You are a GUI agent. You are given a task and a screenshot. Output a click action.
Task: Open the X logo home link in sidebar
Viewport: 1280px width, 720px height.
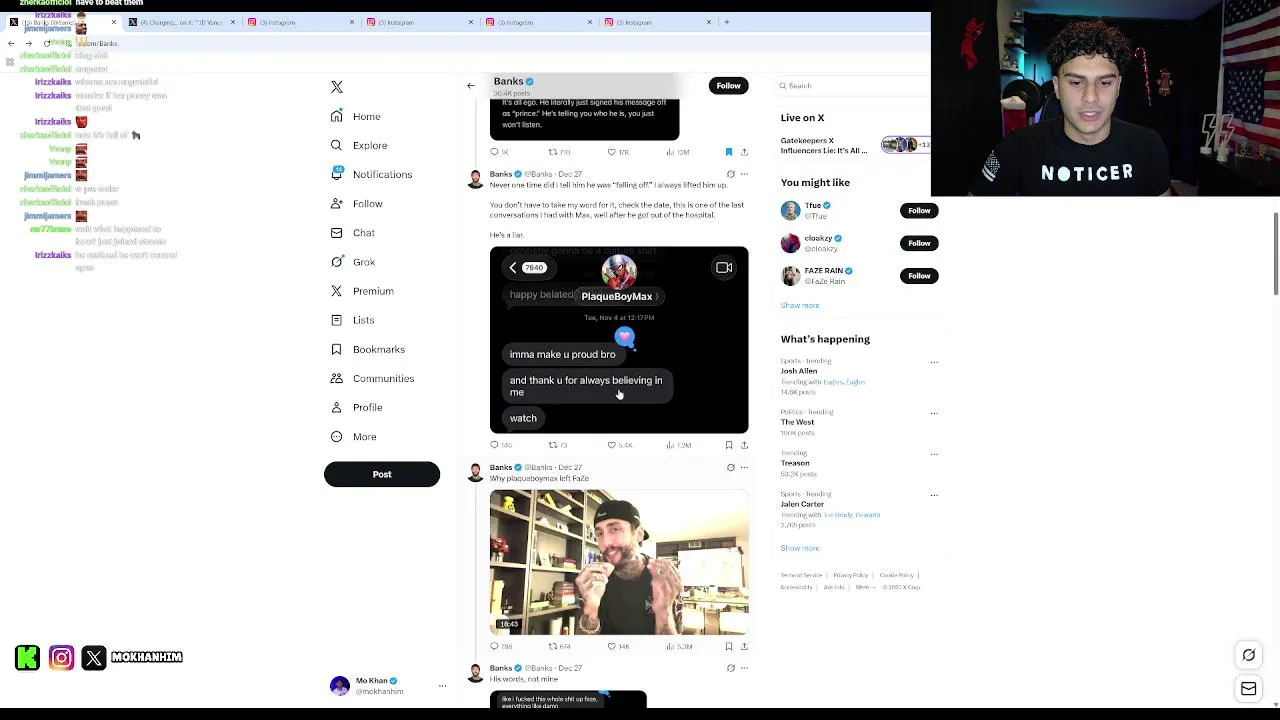337,87
